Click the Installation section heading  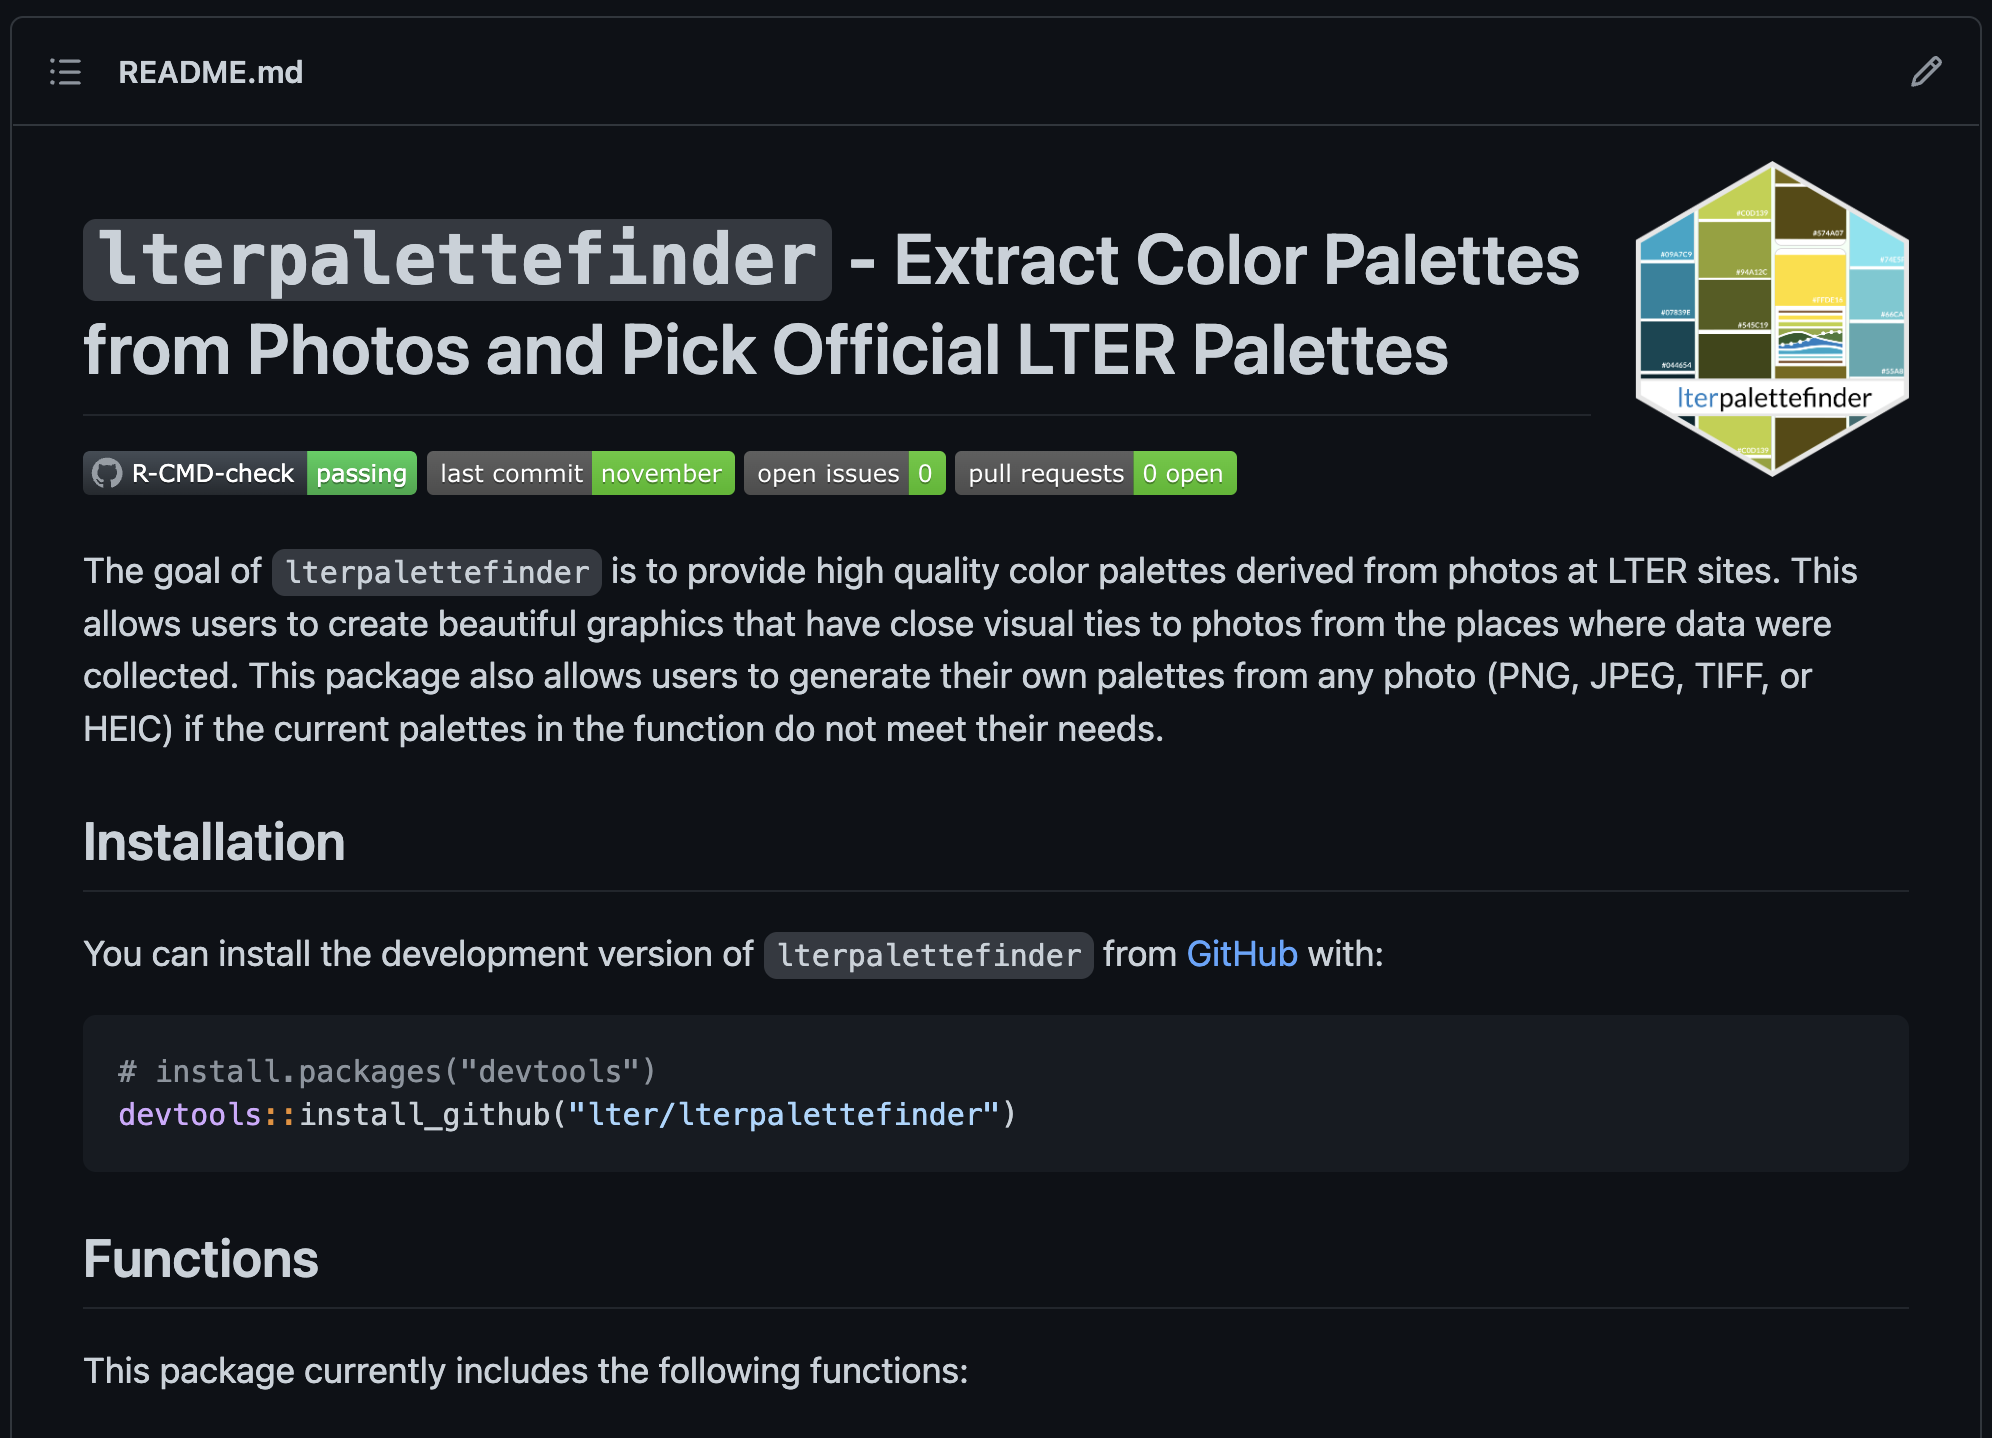[x=214, y=842]
